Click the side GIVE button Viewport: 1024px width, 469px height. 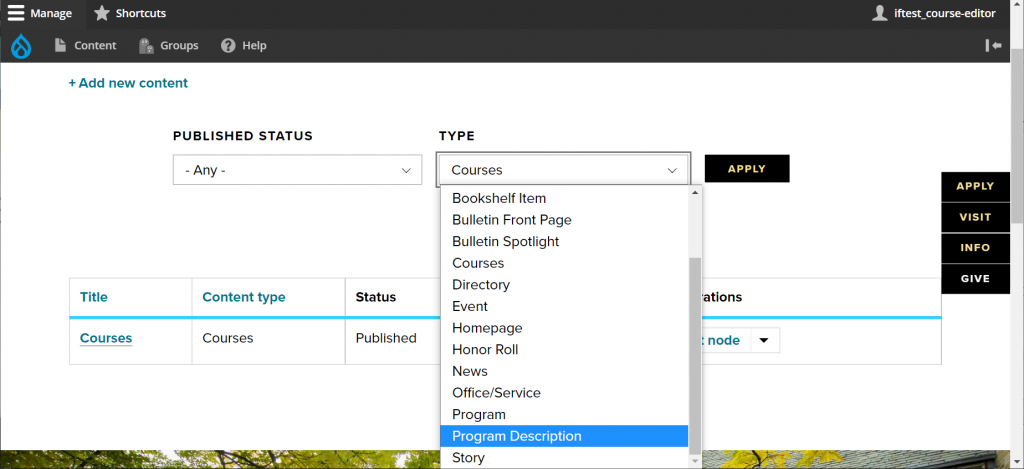pyautogui.click(x=976, y=278)
